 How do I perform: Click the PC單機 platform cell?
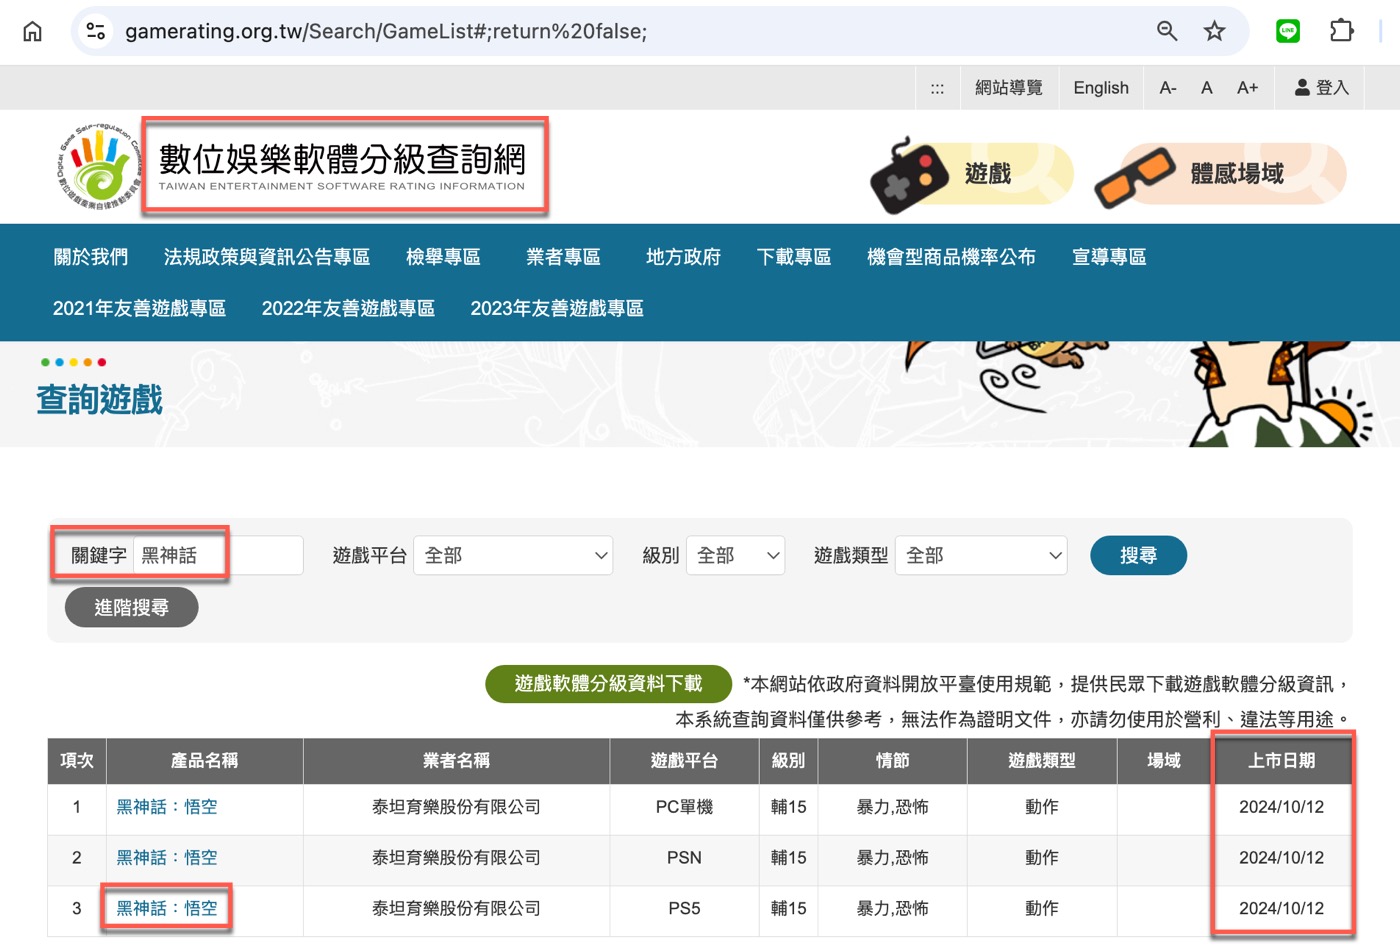[x=684, y=807]
